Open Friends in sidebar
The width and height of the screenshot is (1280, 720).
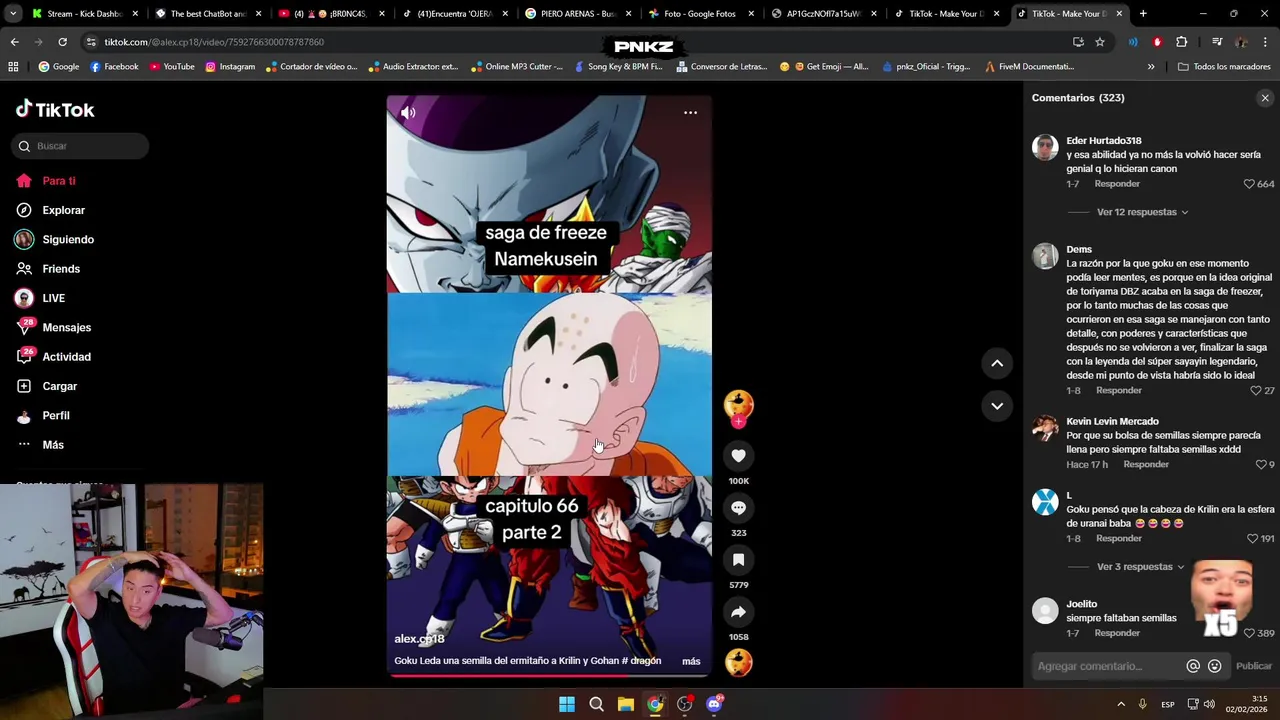point(61,269)
